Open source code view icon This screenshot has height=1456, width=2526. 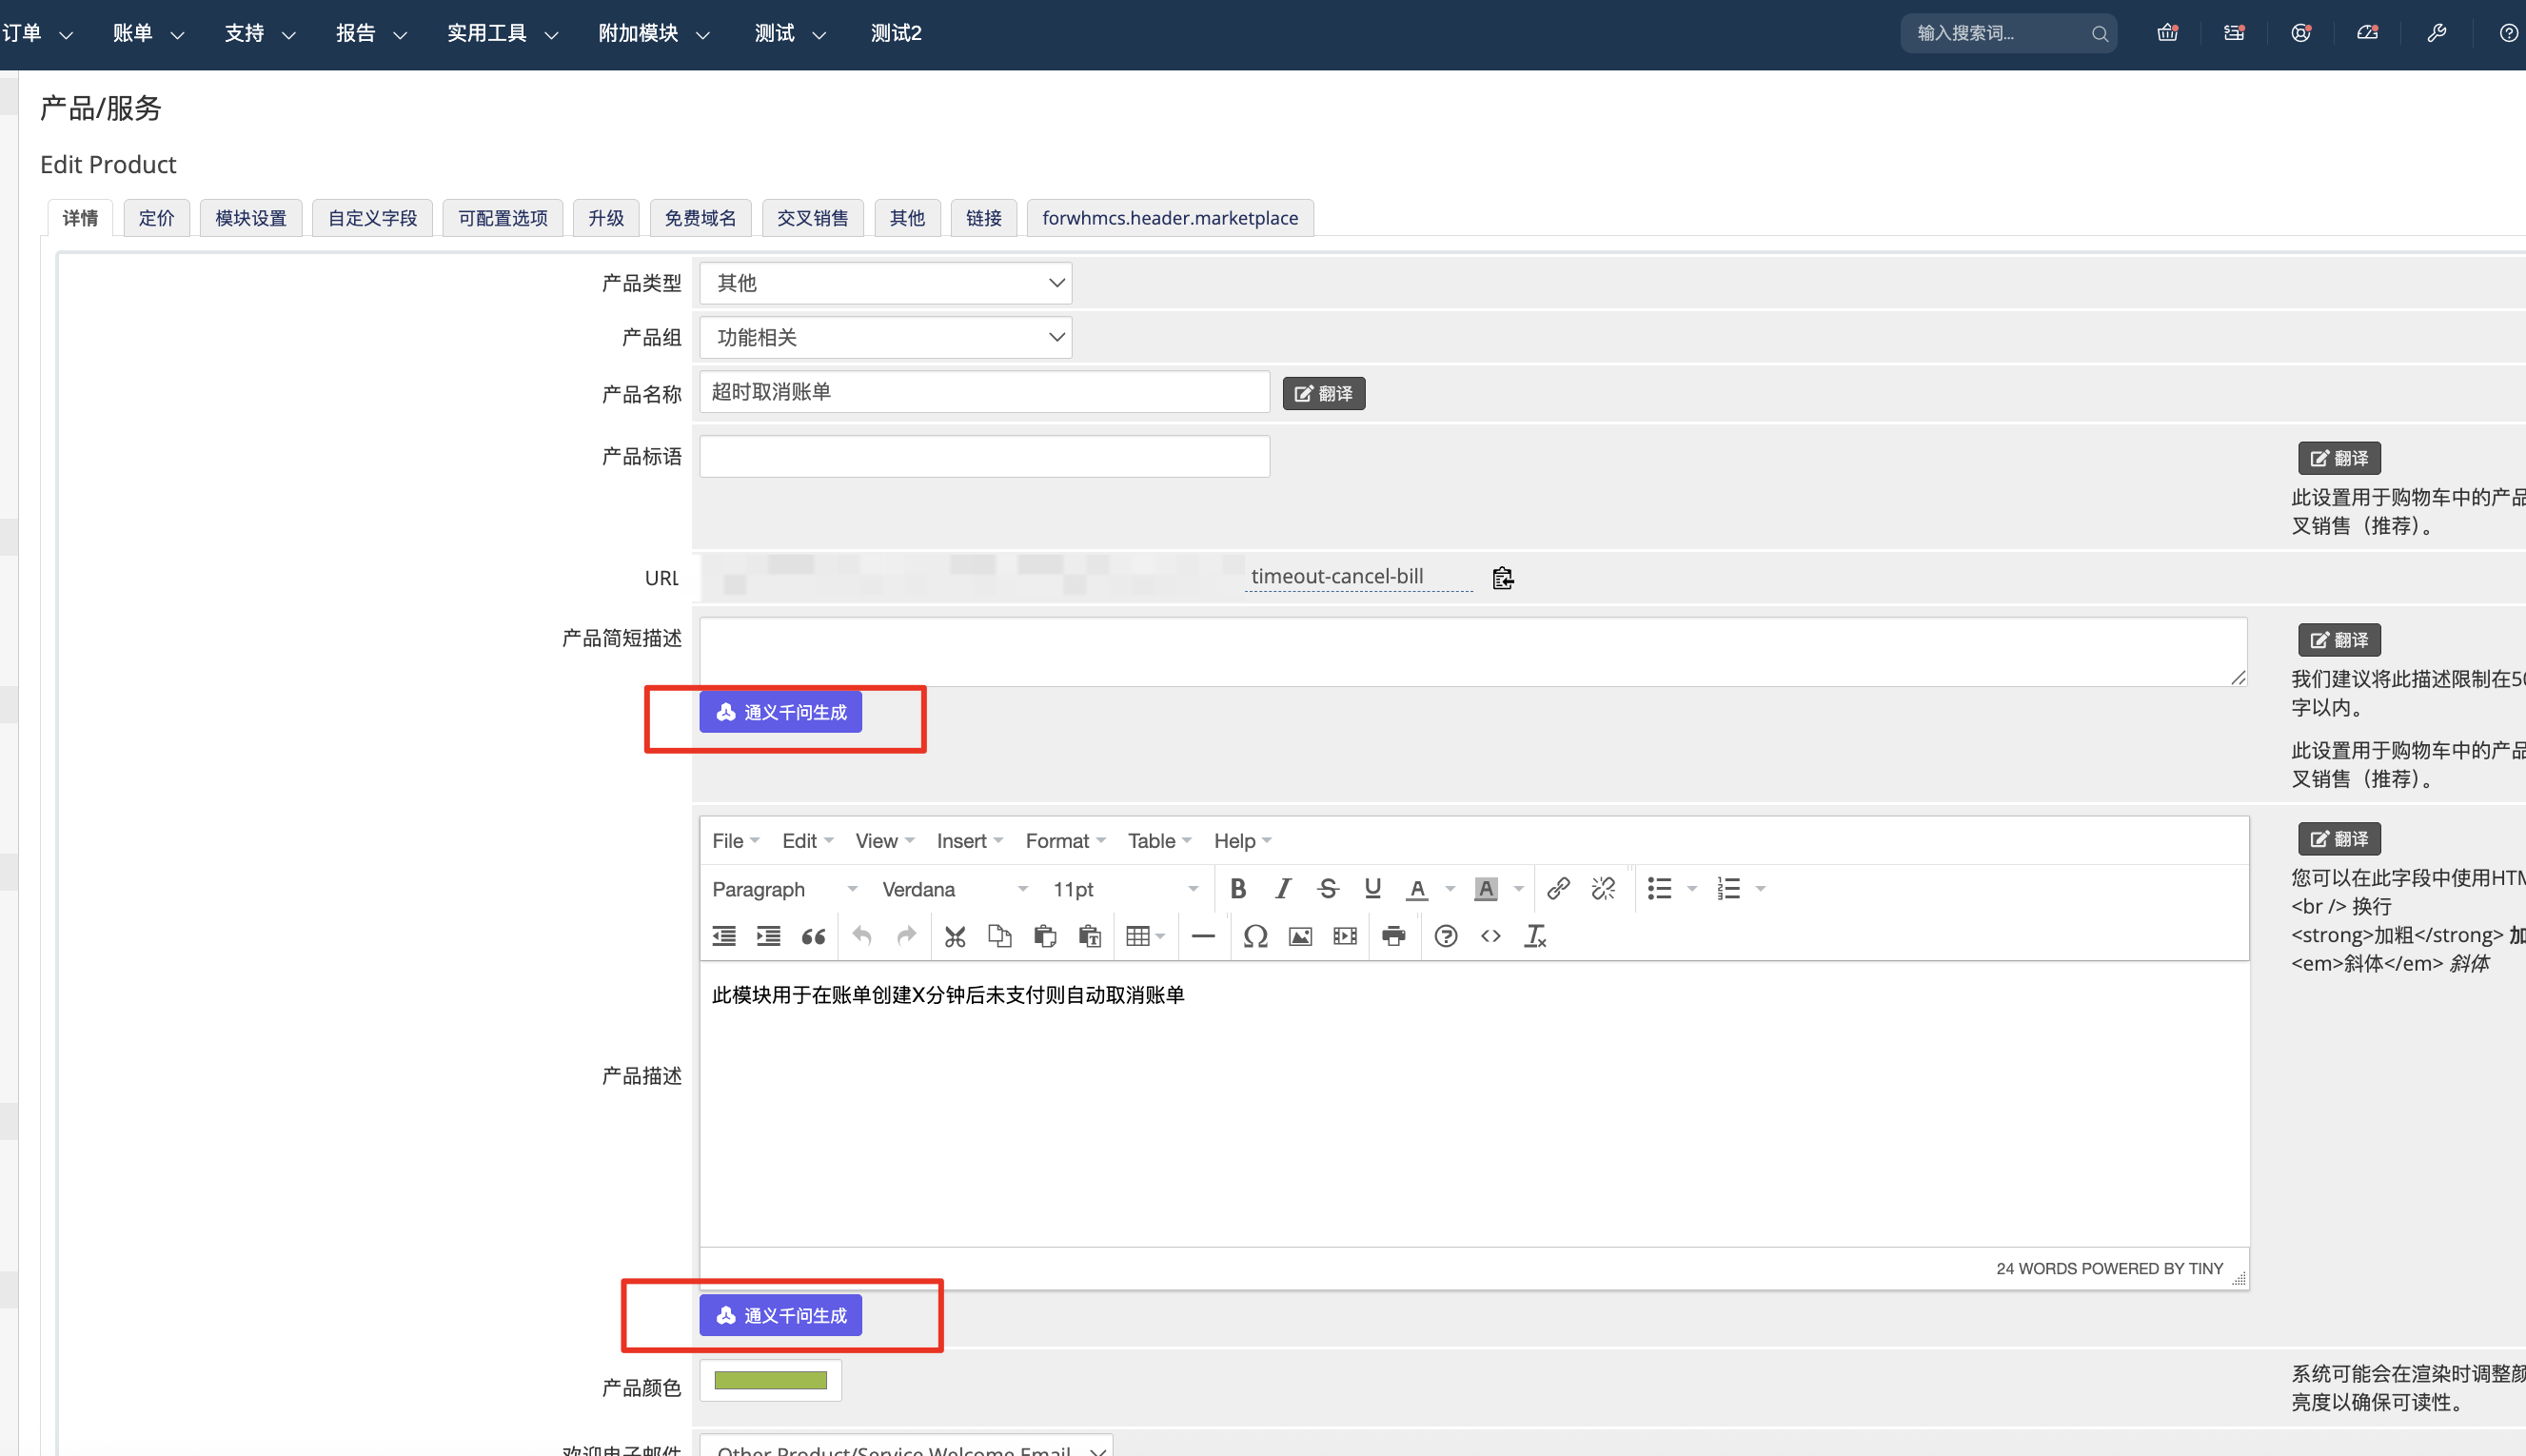[1490, 937]
